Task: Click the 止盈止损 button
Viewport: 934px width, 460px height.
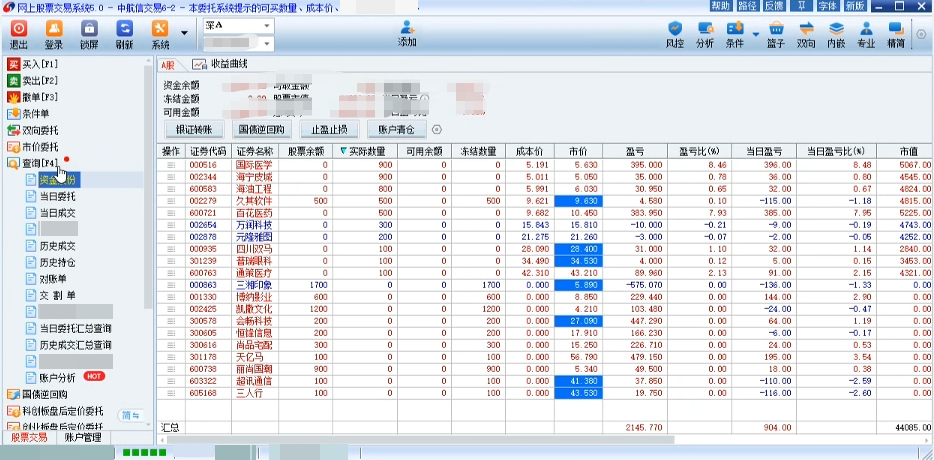Action: [329, 130]
